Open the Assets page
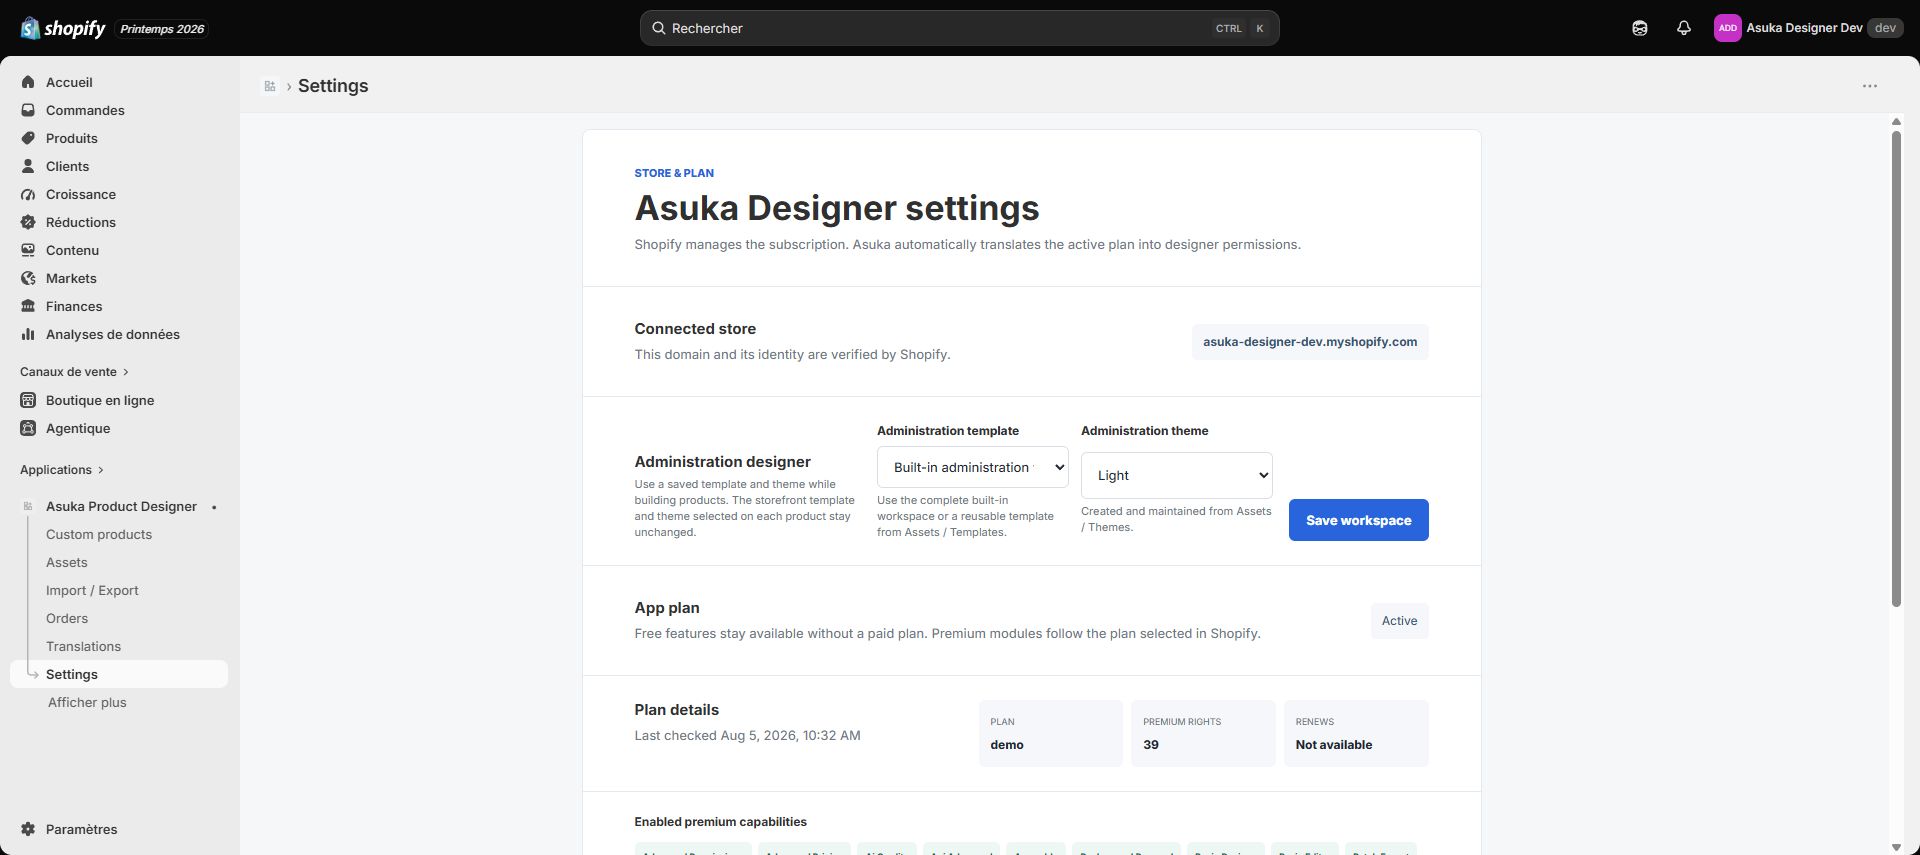1920x855 pixels. (x=67, y=562)
